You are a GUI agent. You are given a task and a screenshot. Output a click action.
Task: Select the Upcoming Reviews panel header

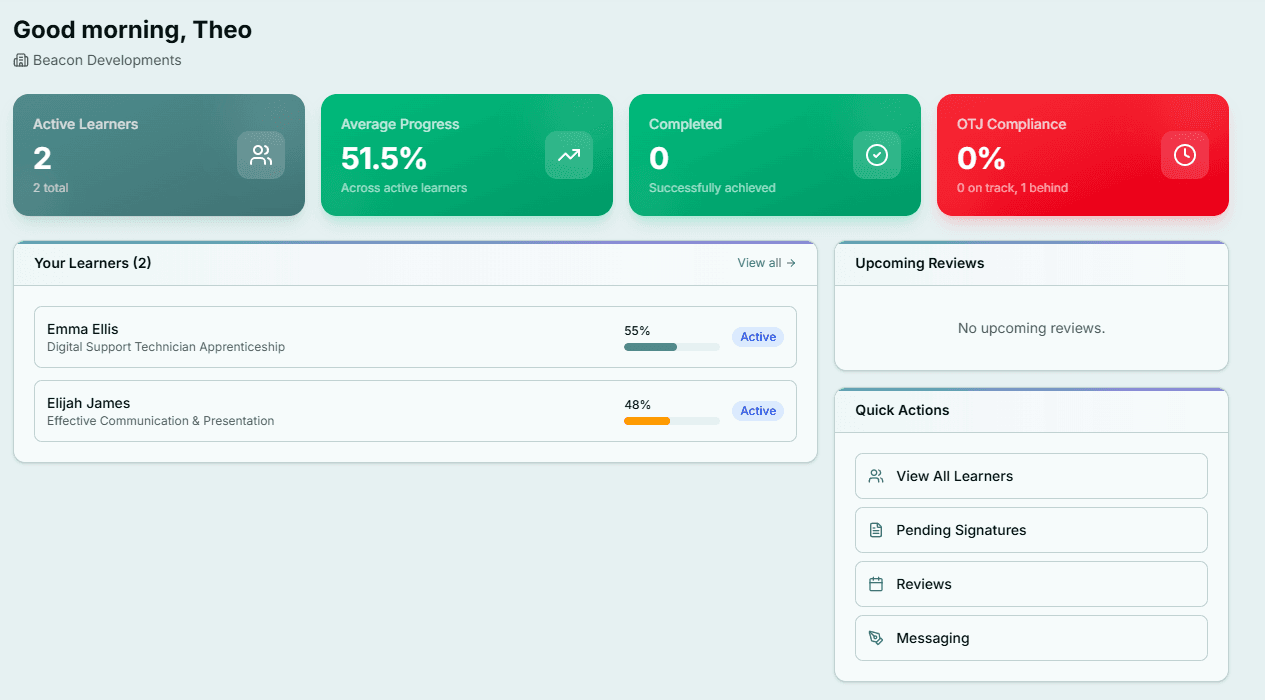919,263
